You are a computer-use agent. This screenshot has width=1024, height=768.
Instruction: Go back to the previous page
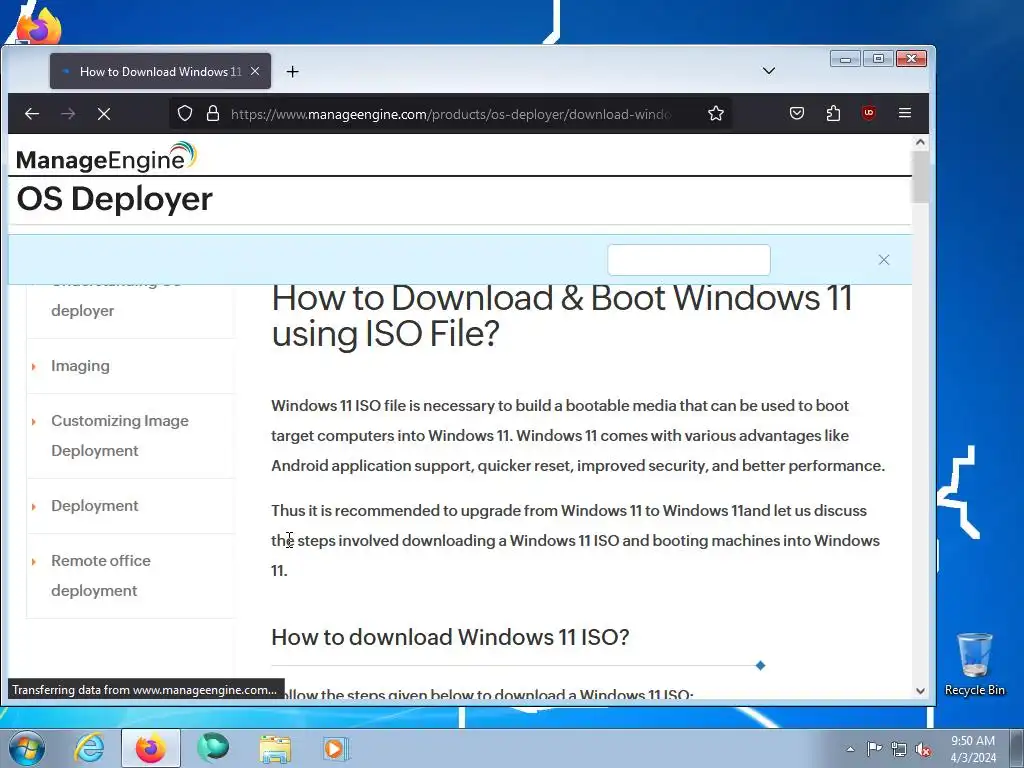31,114
